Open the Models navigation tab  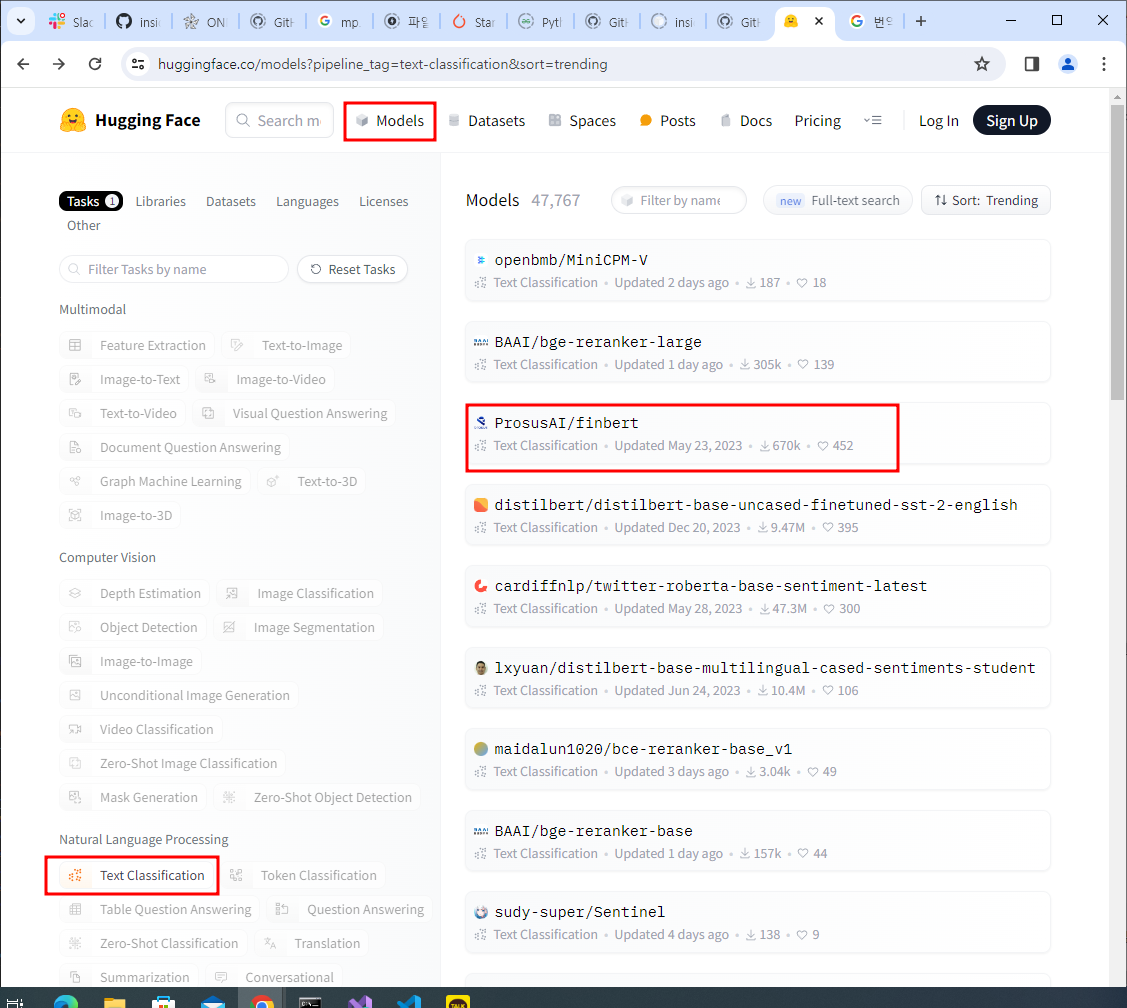(390, 121)
